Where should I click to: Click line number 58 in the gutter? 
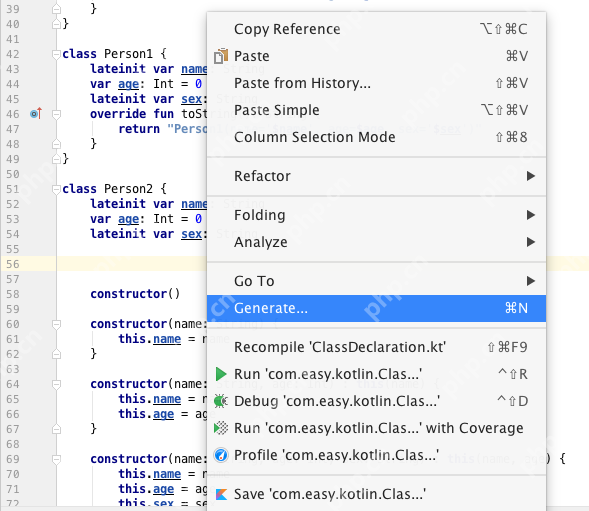(12, 294)
